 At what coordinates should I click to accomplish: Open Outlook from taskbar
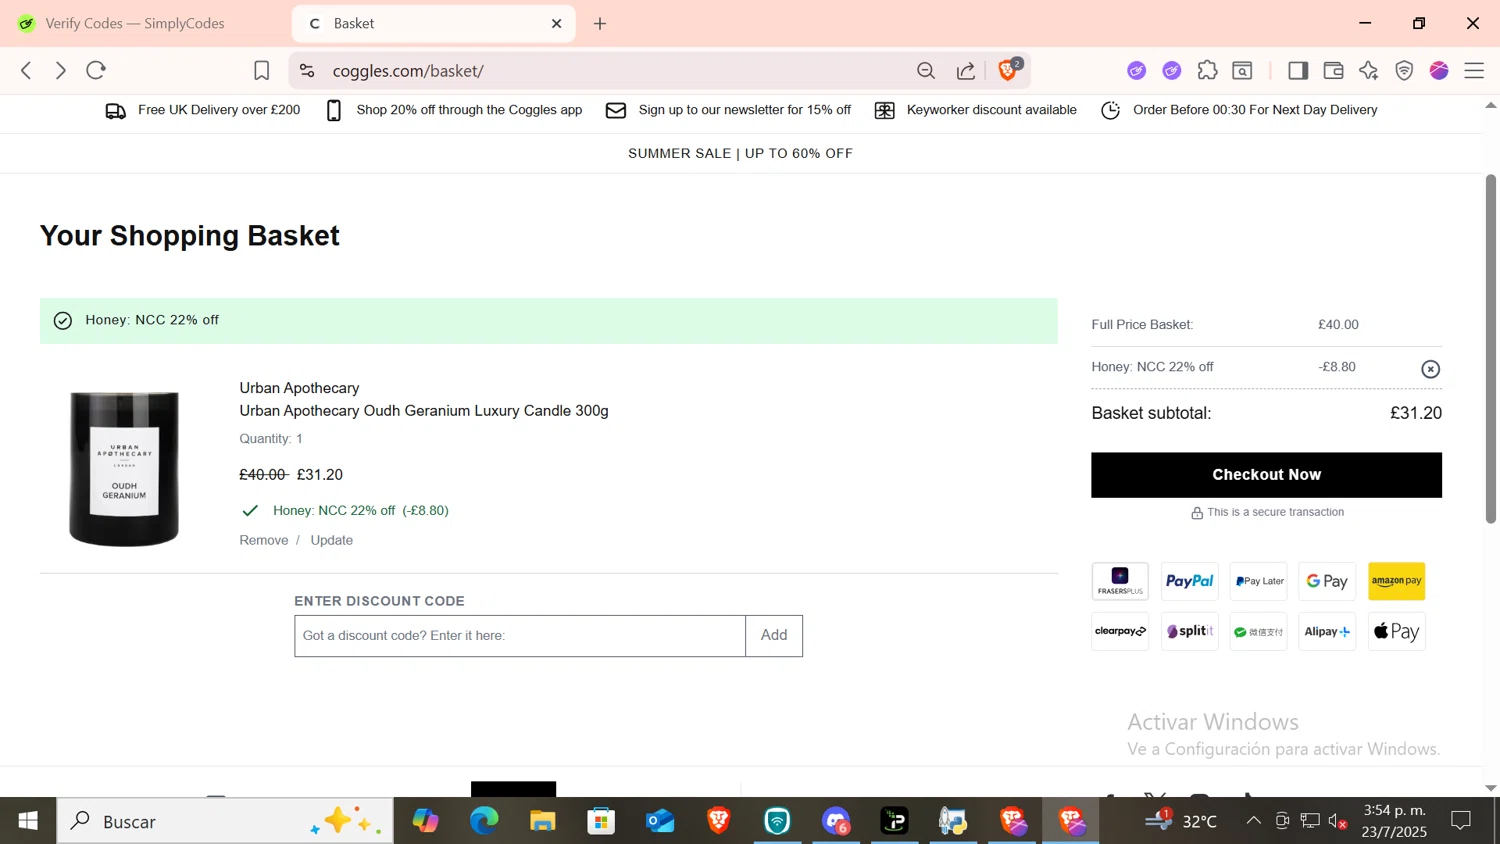coord(660,821)
